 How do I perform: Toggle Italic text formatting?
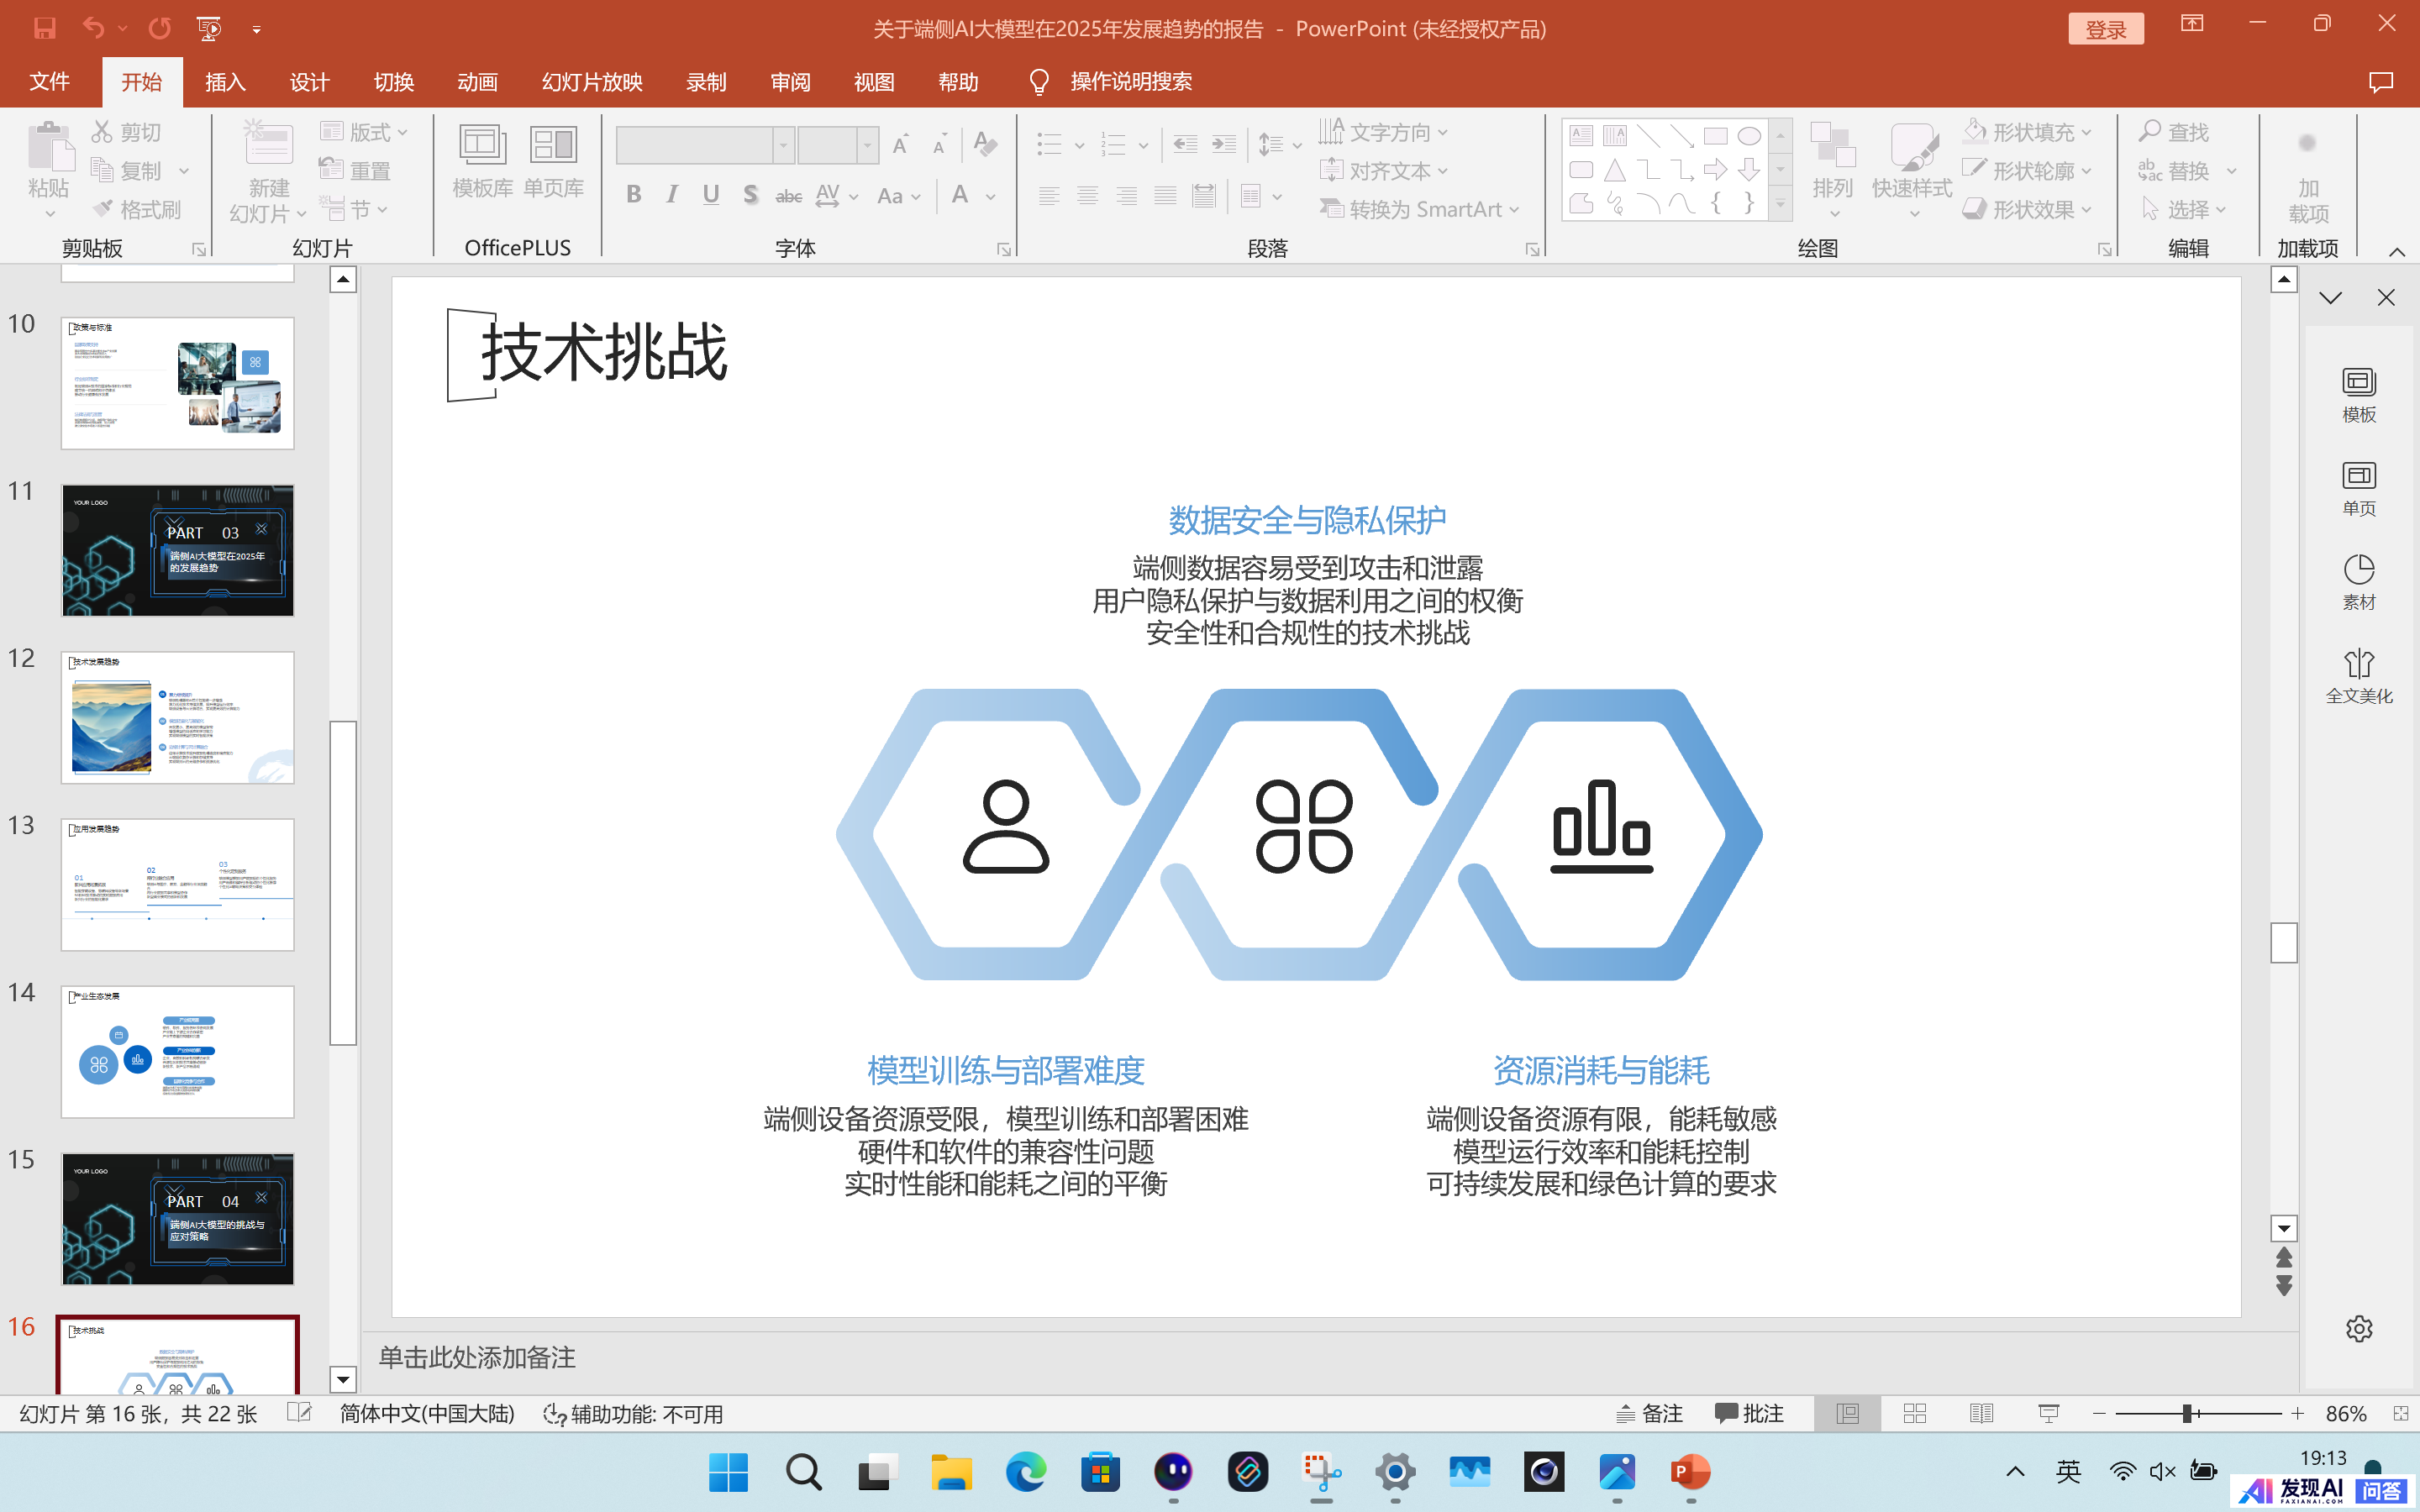click(x=672, y=195)
